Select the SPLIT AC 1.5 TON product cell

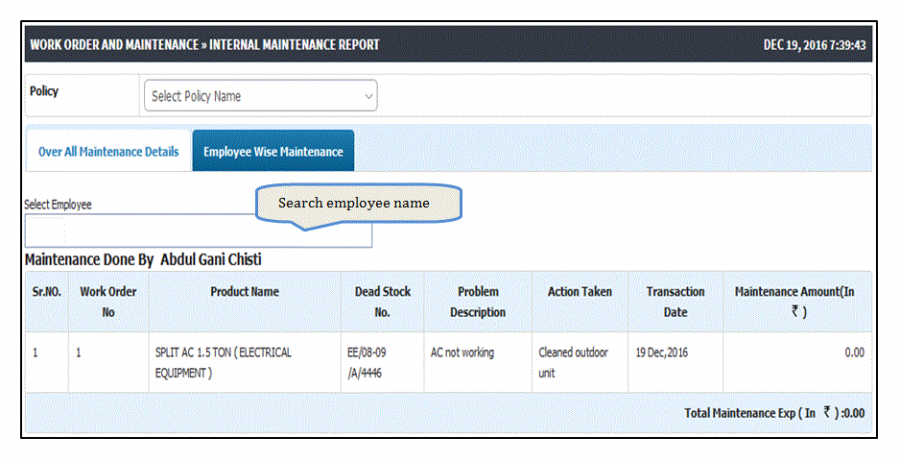click(223, 363)
